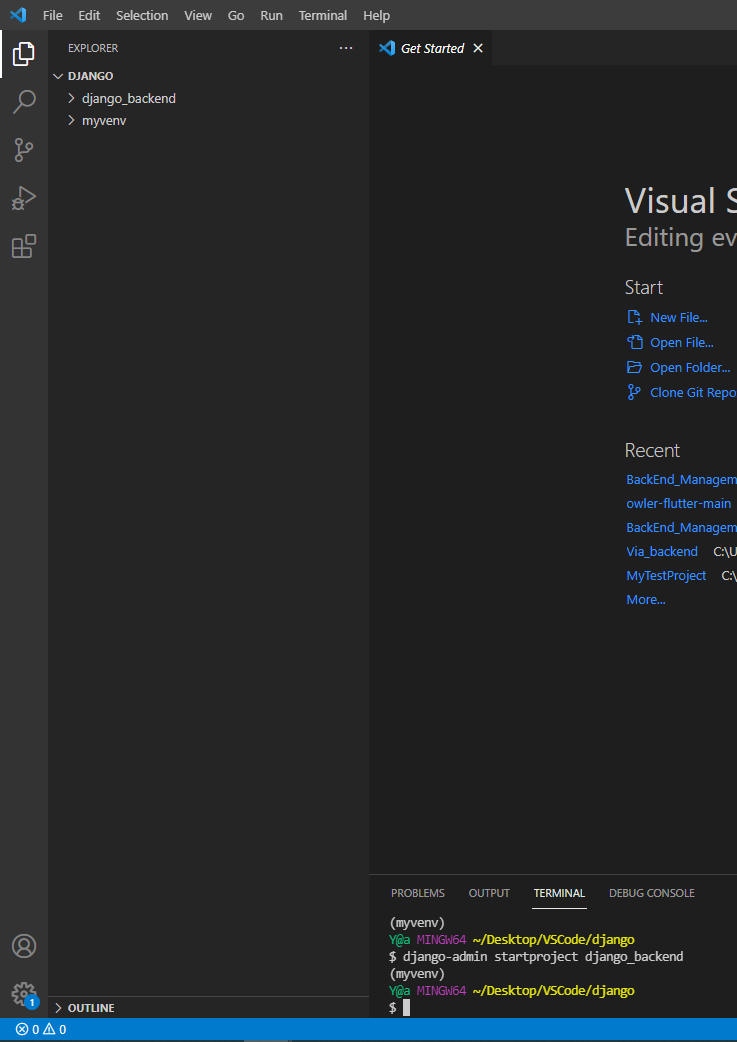737x1042 pixels.
Task: Open the Go menu
Action: tap(236, 15)
